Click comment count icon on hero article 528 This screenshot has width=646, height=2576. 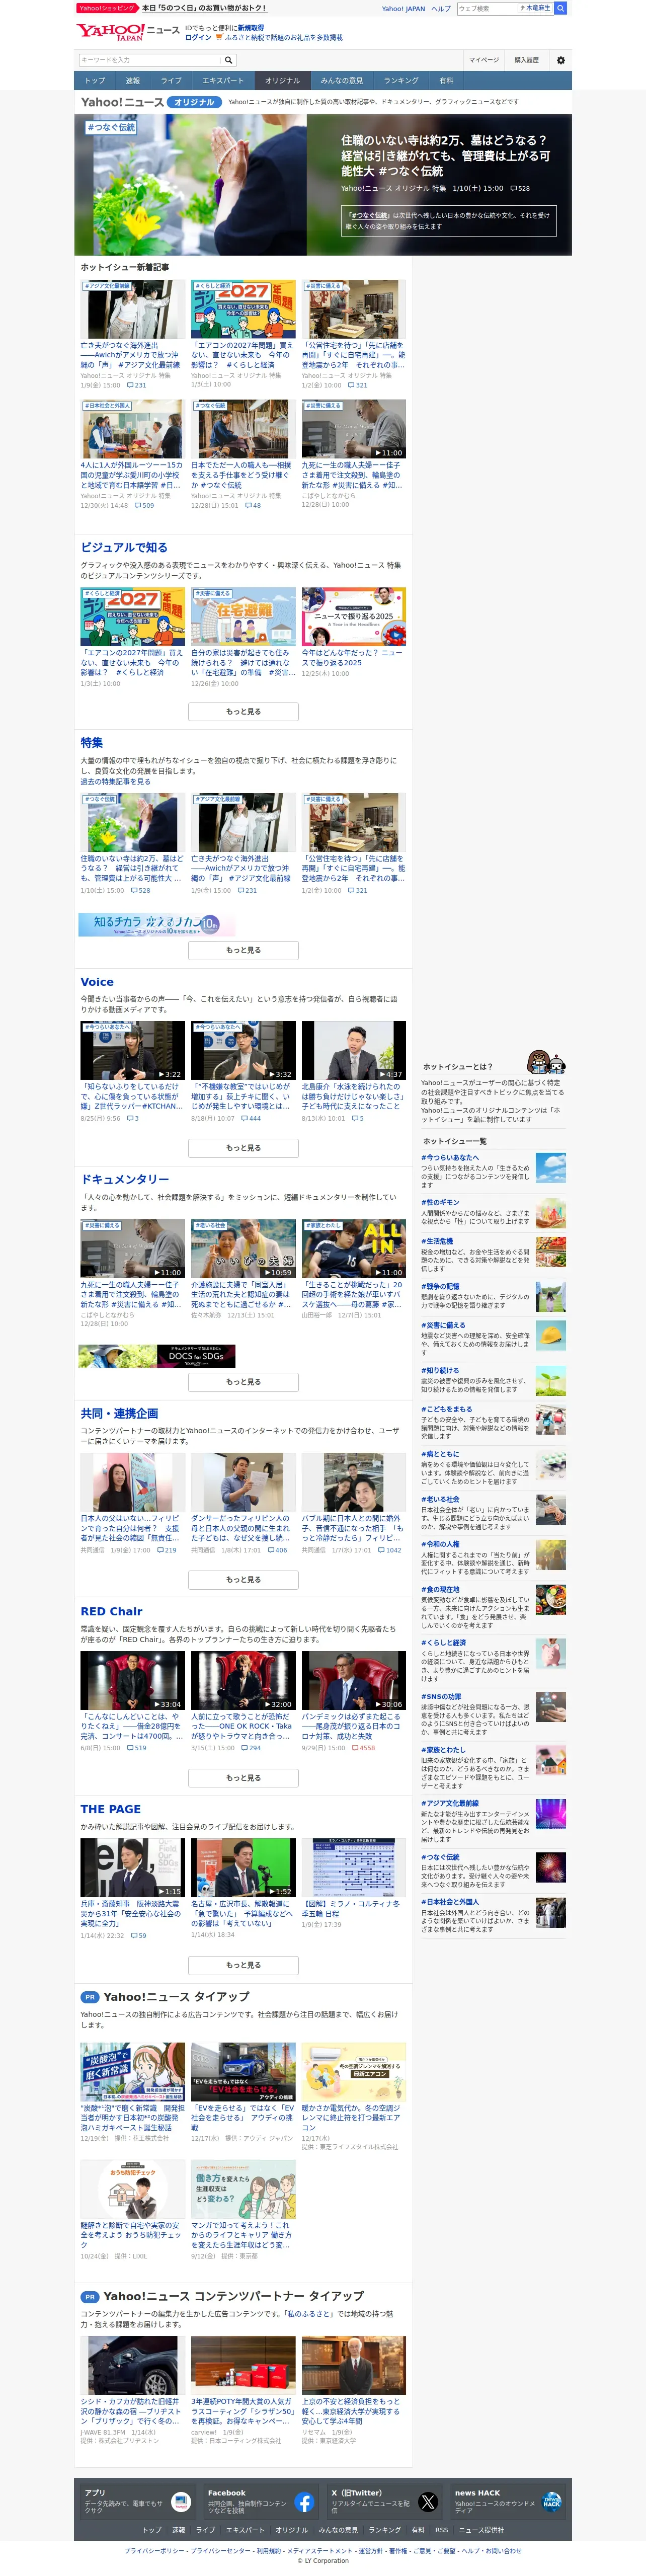tap(514, 188)
